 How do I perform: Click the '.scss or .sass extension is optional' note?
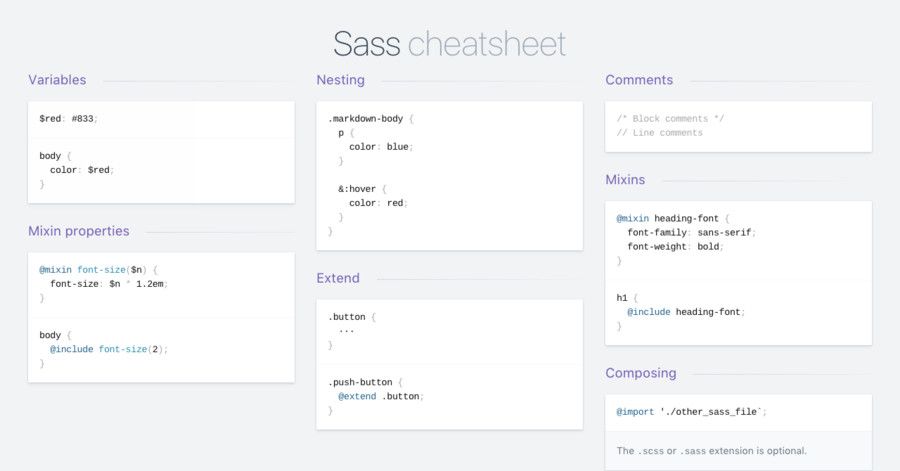point(712,451)
